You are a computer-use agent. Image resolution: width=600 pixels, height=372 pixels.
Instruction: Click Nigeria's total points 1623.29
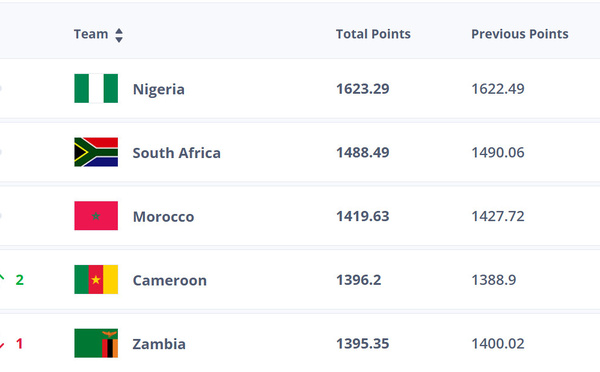[x=362, y=89]
